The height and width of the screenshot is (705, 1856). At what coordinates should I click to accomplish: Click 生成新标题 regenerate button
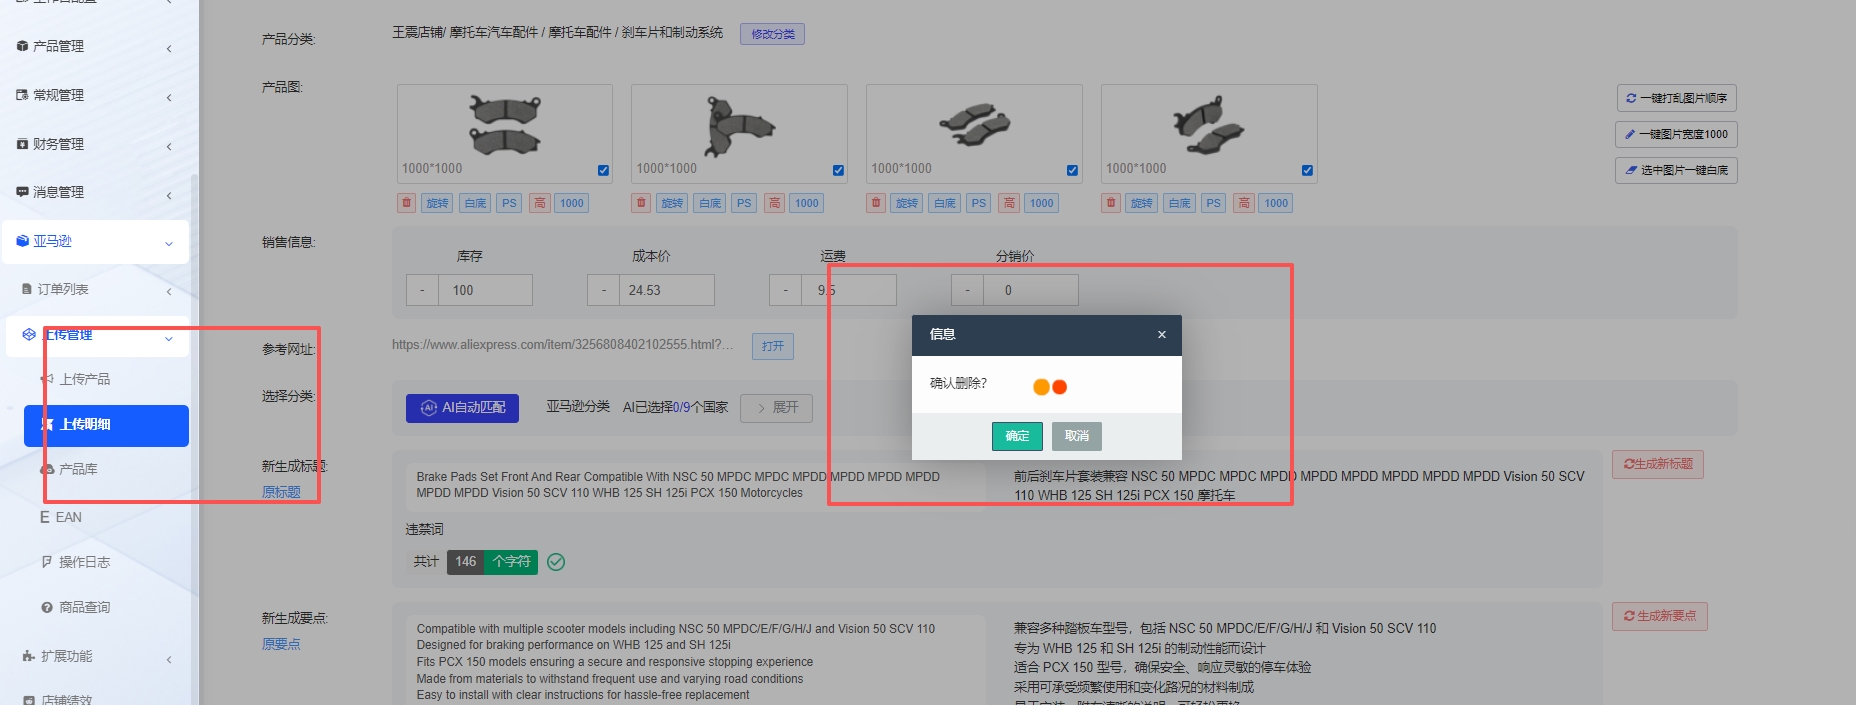click(1657, 464)
